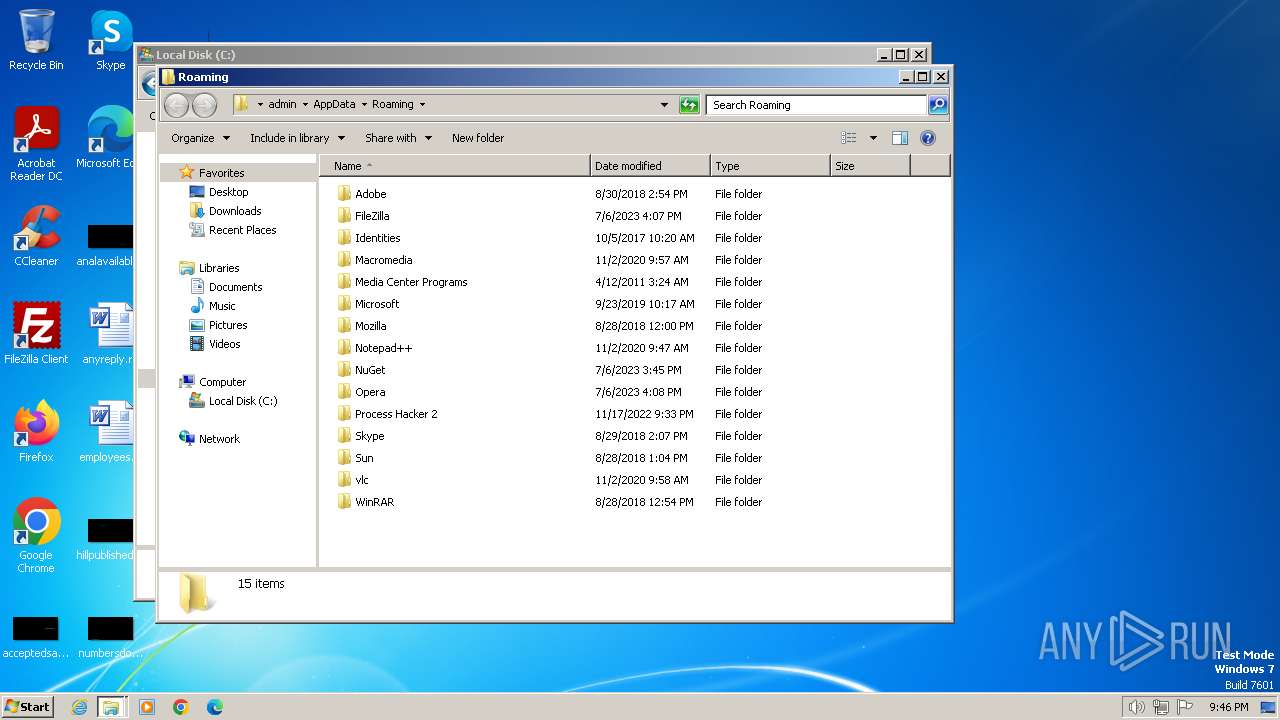Select Pictures library
This screenshot has height=720, width=1280.
click(228, 325)
